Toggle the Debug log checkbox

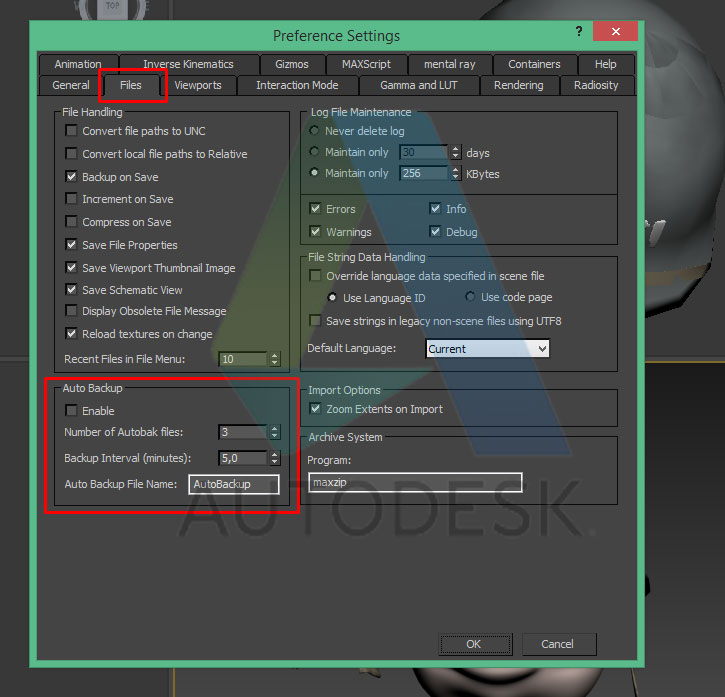(x=435, y=231)
